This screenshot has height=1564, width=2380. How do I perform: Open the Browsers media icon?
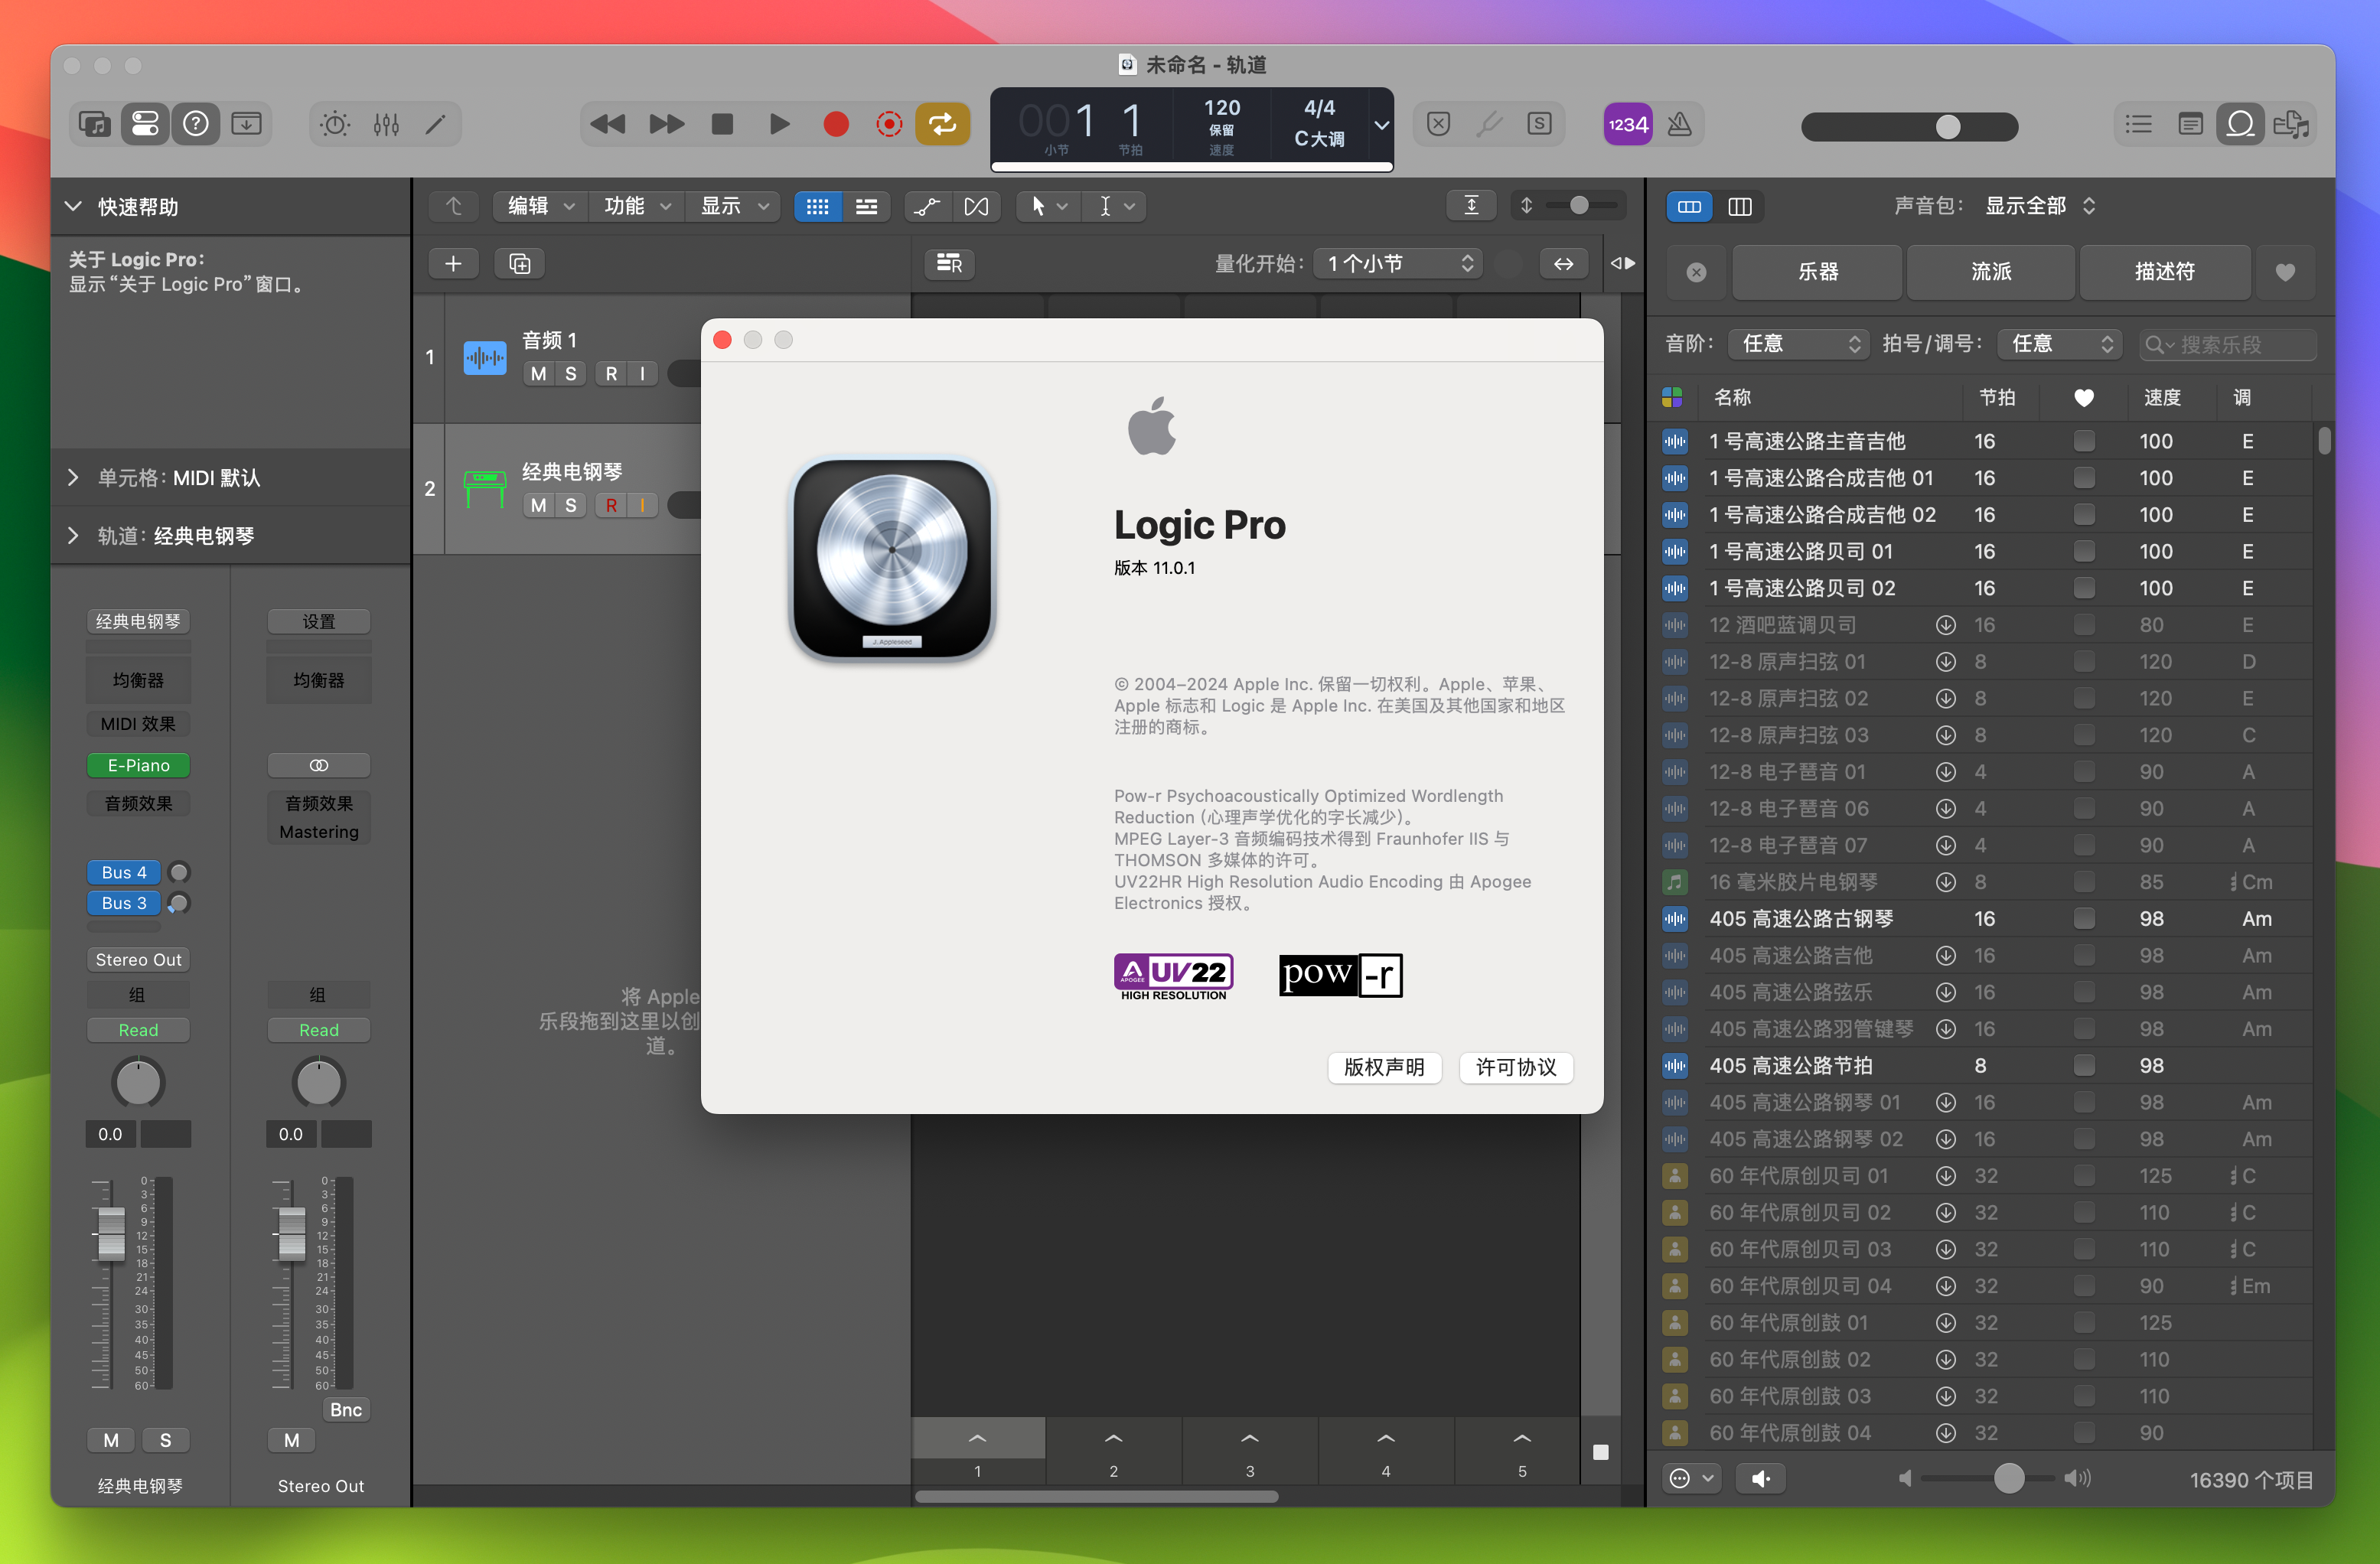[x=2291, y=124]
